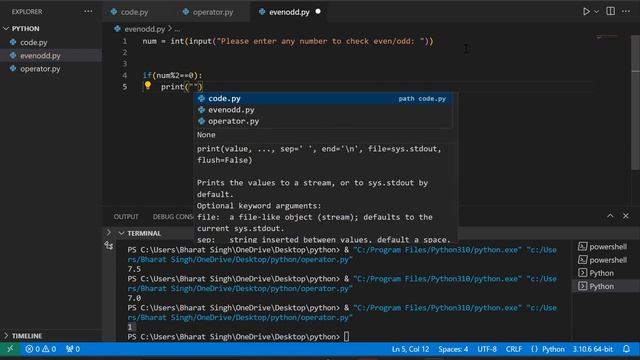Image resolution: width=640 pixels, height=360 pixels.
Task: Switch to the OUTPUT panel tab
Action: click(x=126, y=217)
